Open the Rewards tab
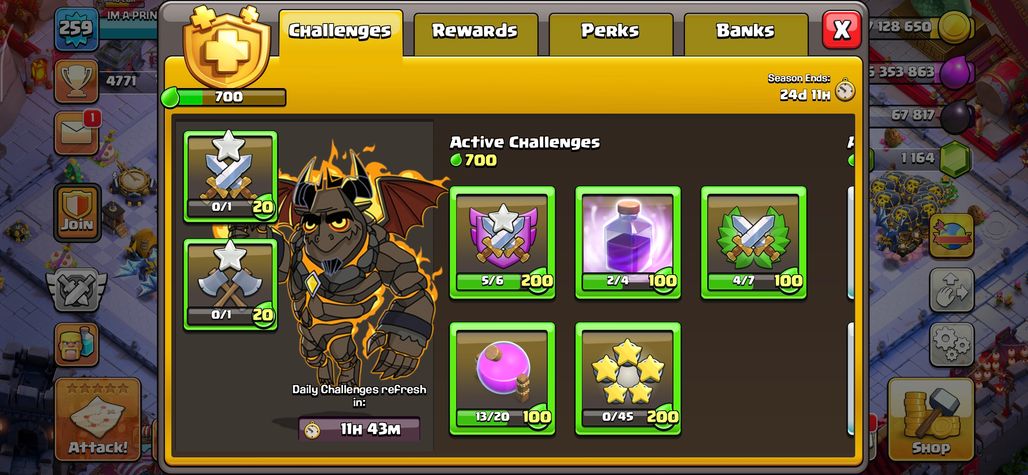This screenshot has width=1028, height=475. [475, 33]
